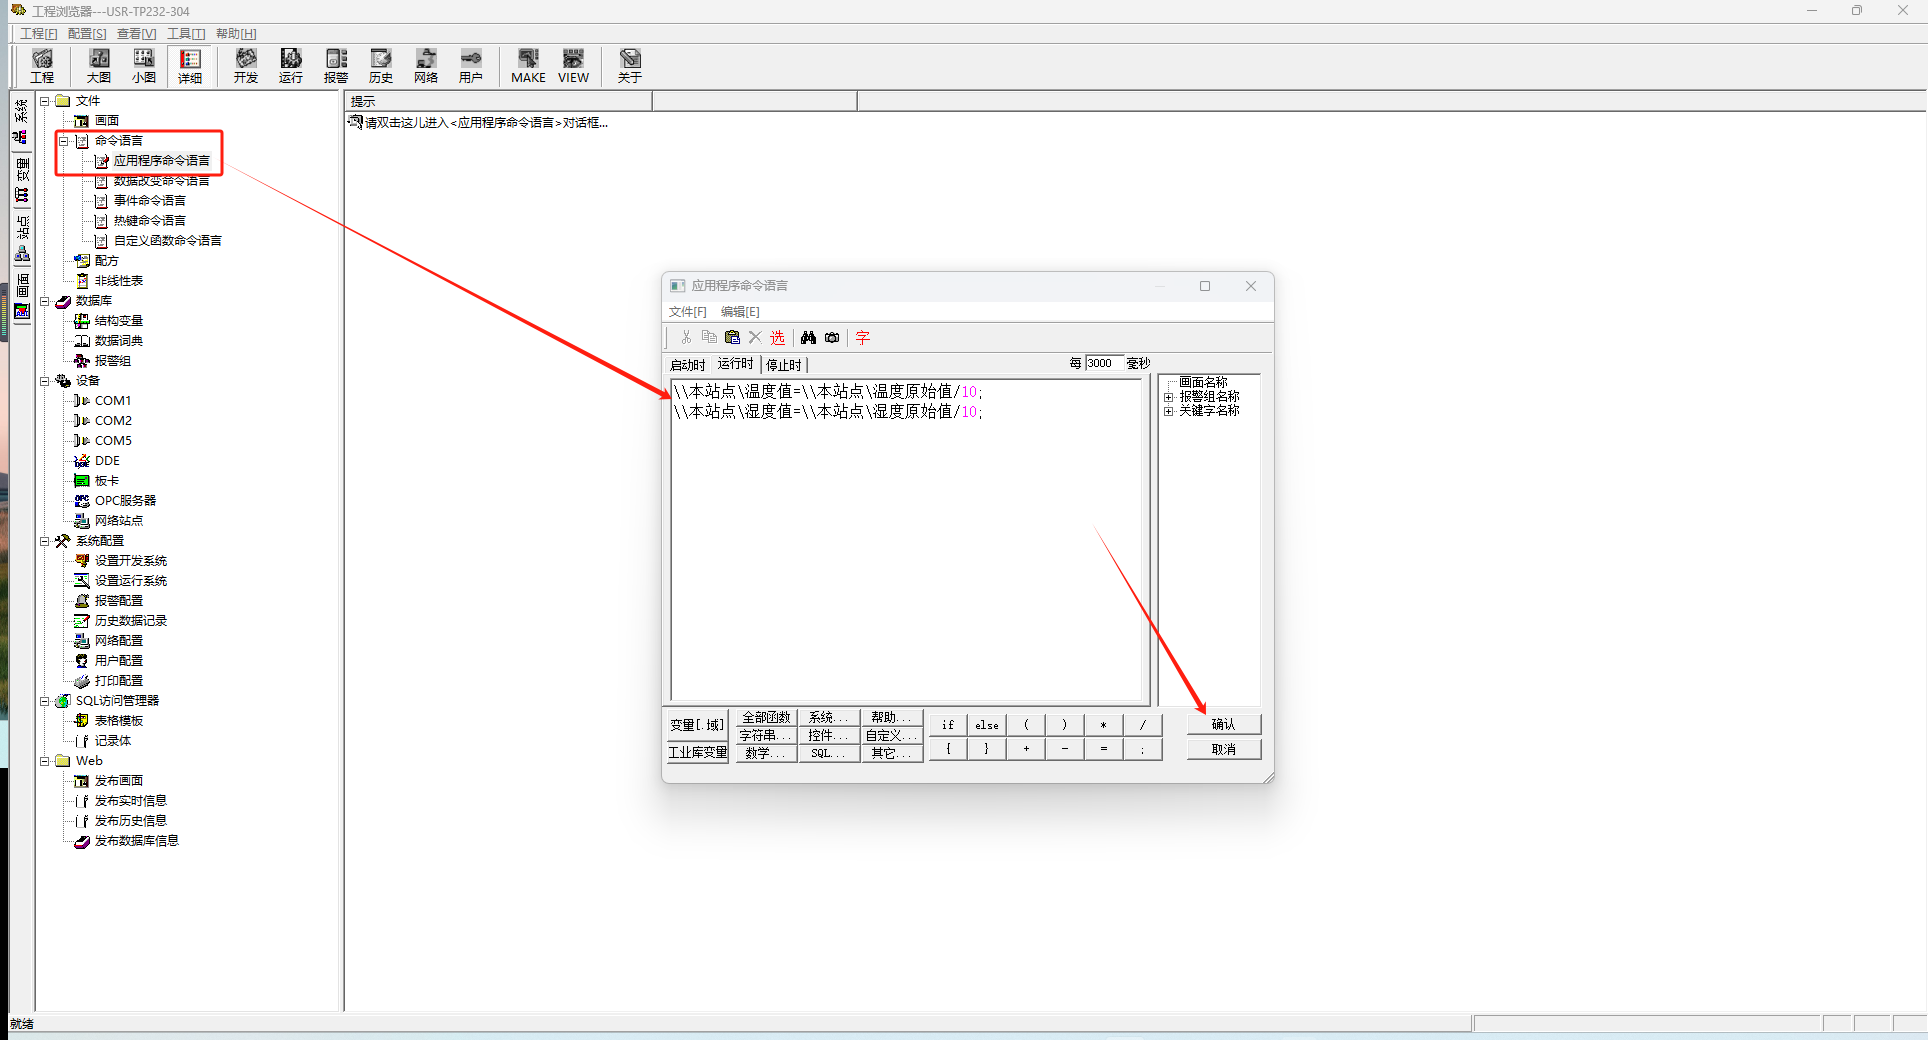
Task: Click the red 选 select-all icon
Action: coord(778,338)
